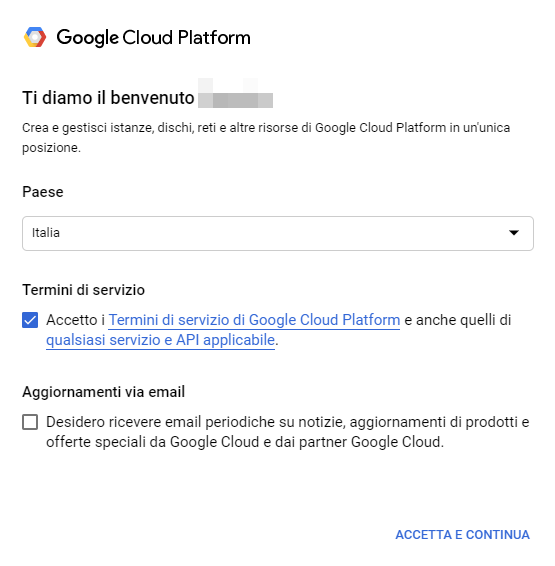The height and width of the screenshot is (566, 555).
Task: Click the dropdown arrow in the Paese field
Action: point(514,233)
